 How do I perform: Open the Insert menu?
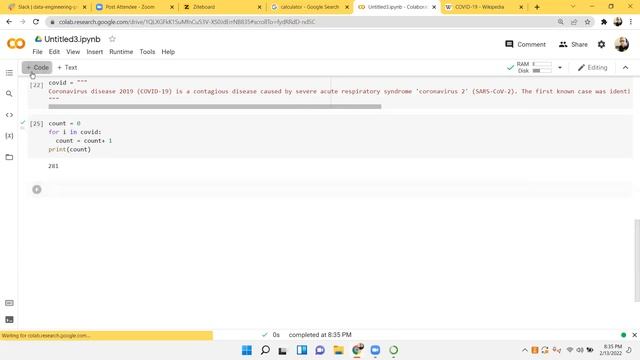click(x=95, y=52)
